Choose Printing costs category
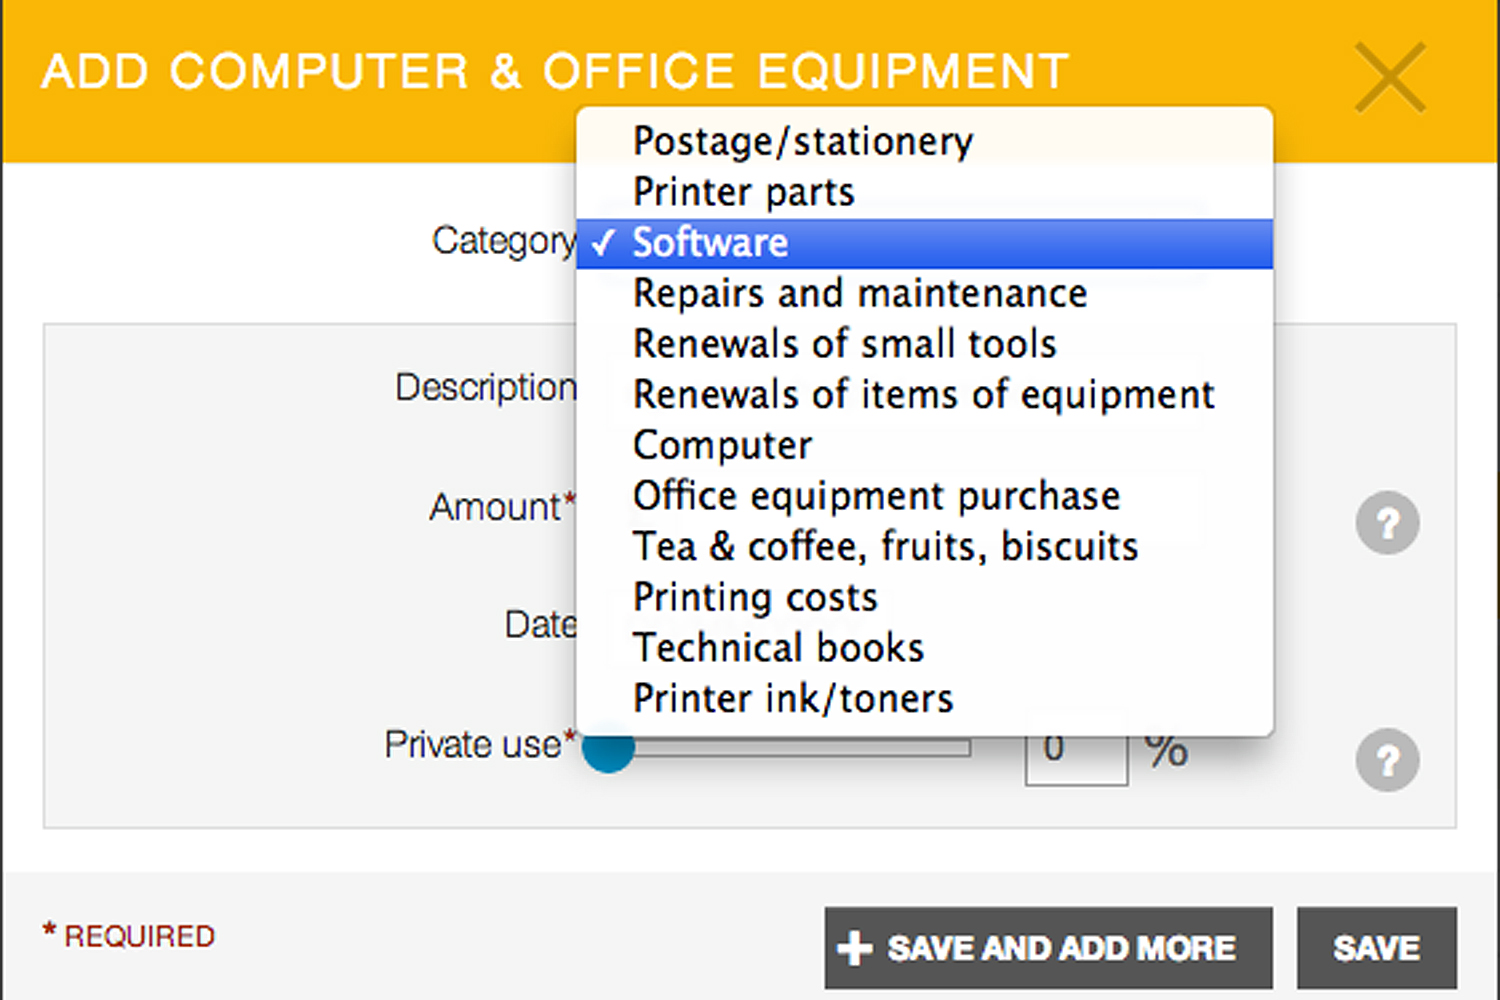Image resolution: width=1500 pixels, height=1000 pixels. tap(755, 597)
